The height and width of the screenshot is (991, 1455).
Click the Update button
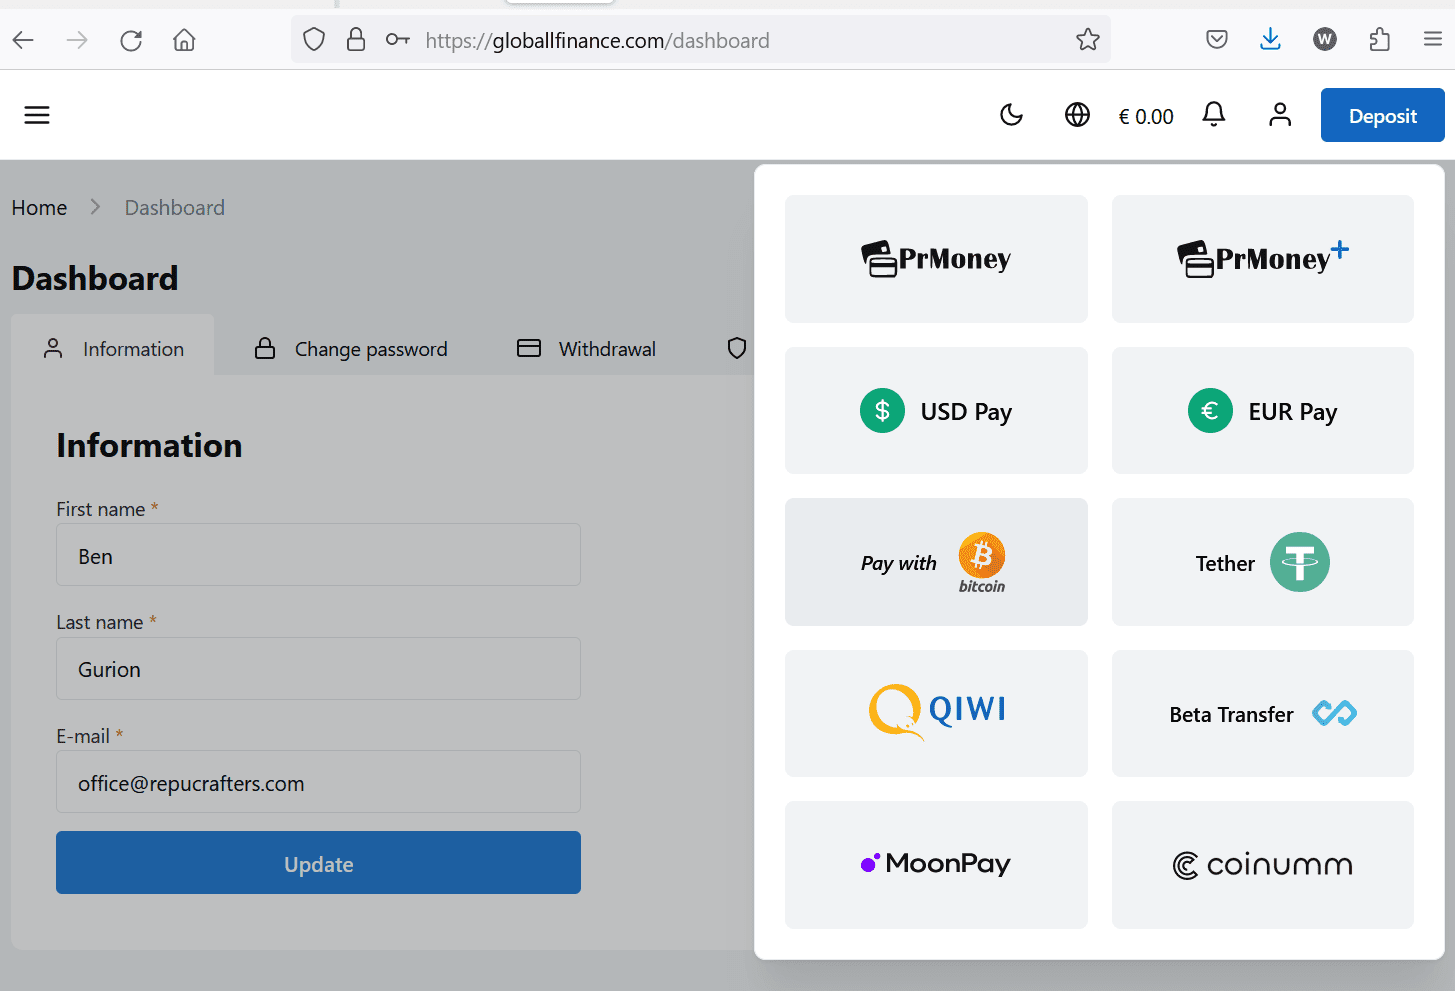pos(318,863)
